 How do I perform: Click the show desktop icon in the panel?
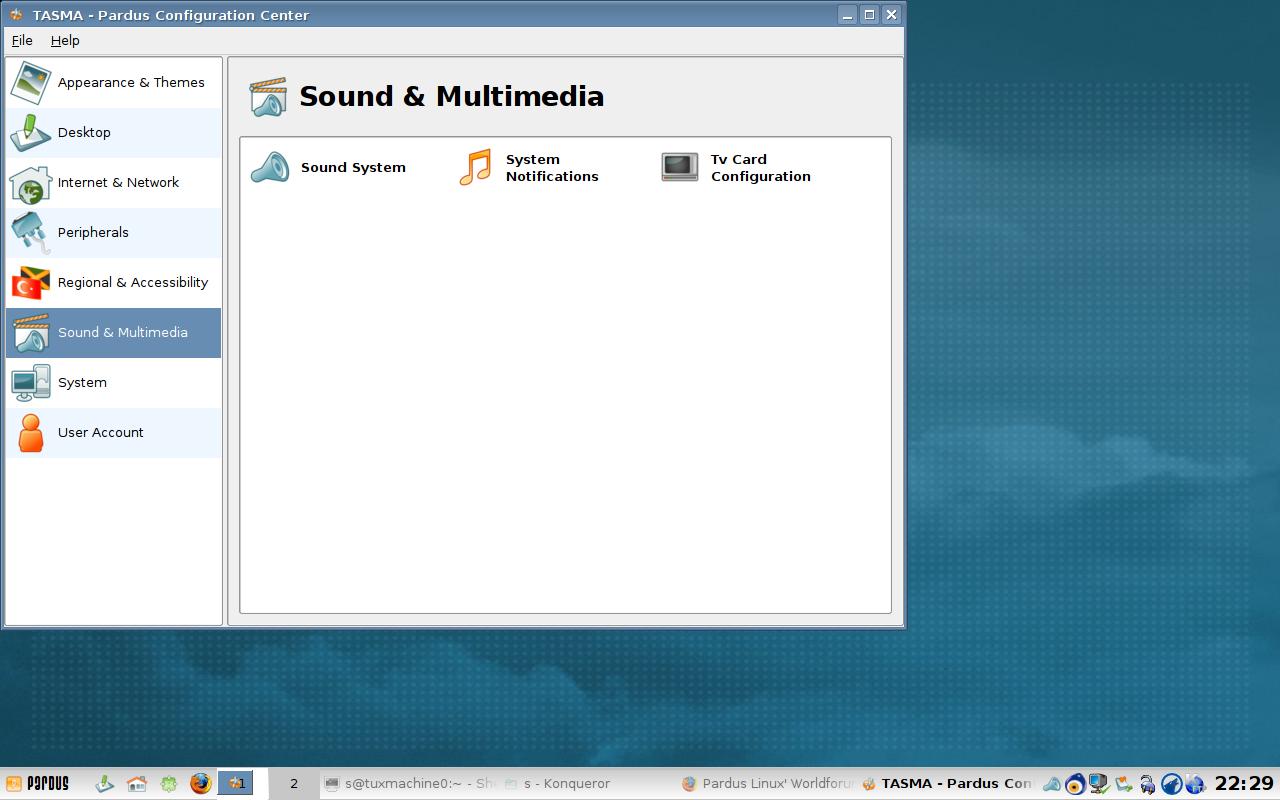pyautogui.click(x=105, y=784)
